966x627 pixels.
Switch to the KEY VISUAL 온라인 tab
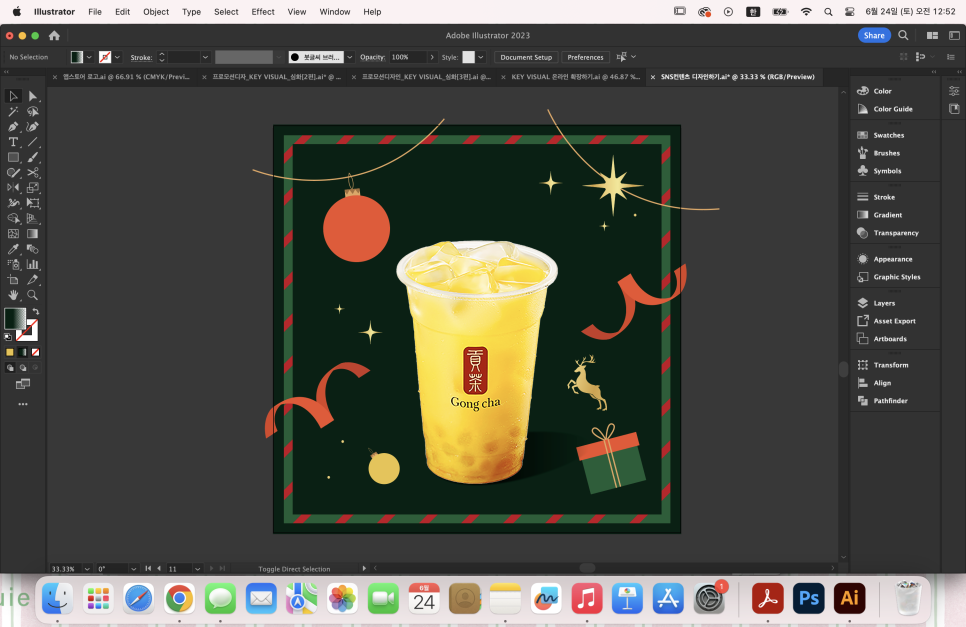coord(575,77)
